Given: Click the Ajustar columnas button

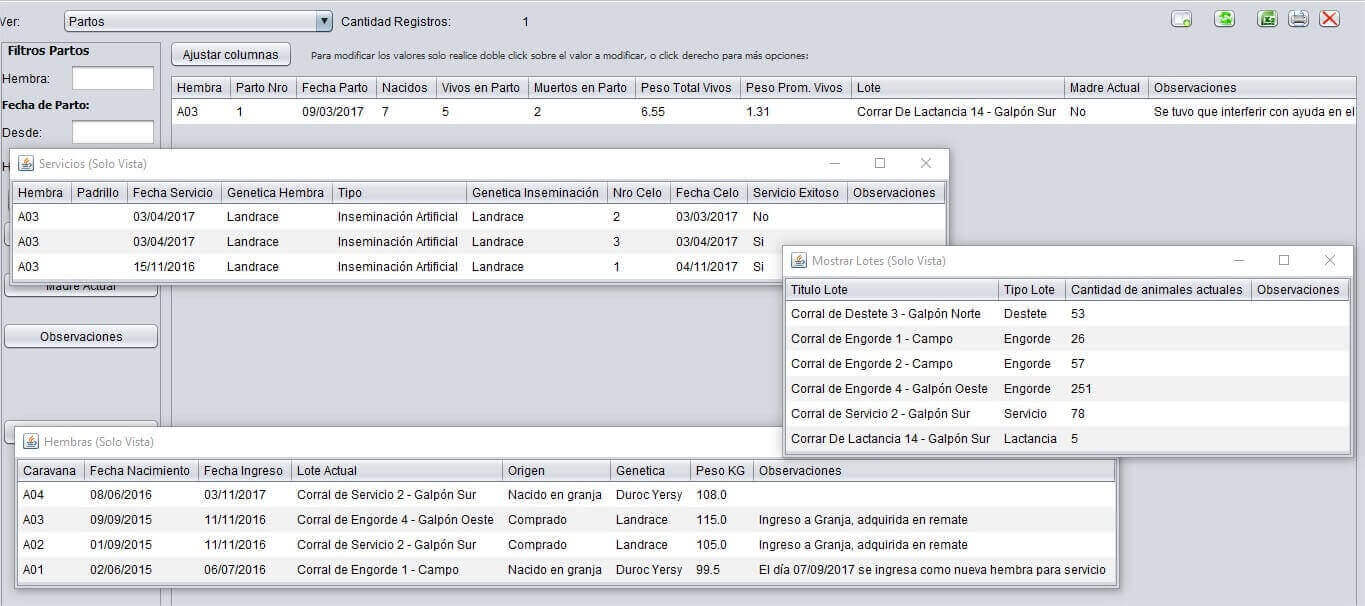Looking at the screenshot, I should [231, 54].
